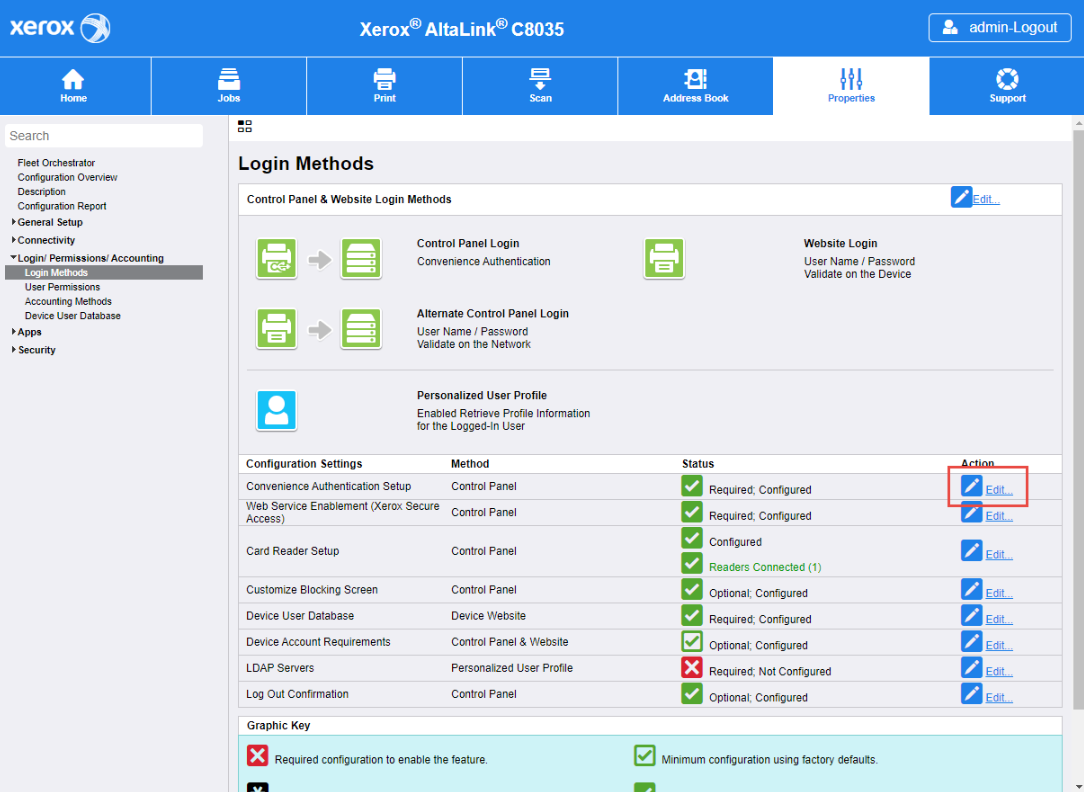Click pencil icon for Convenience Authentication Setup
Image resolution: width=1084 pixels, height=792 pixels.
pos(971,486)
